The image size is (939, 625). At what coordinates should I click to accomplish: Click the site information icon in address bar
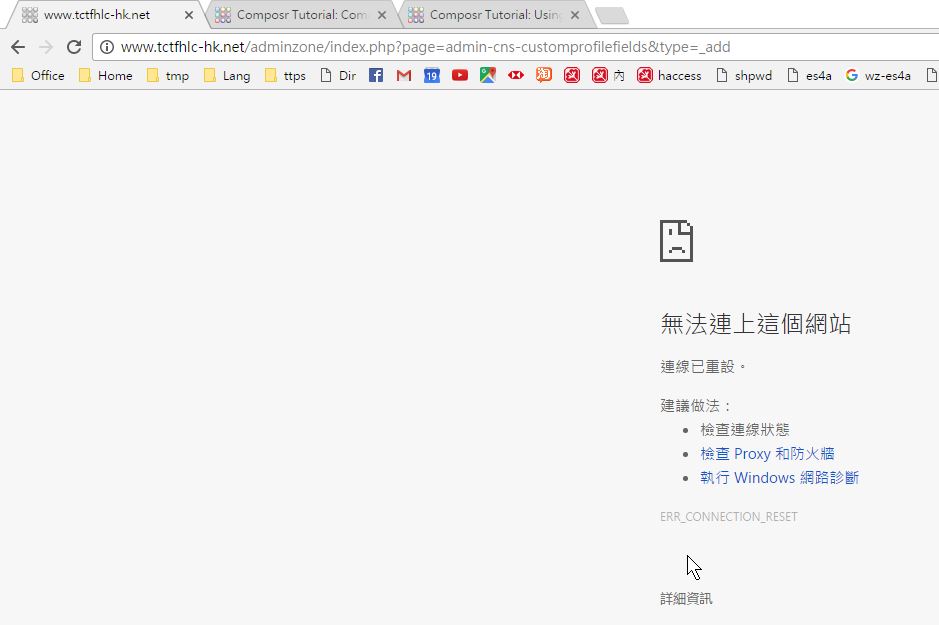107,47
